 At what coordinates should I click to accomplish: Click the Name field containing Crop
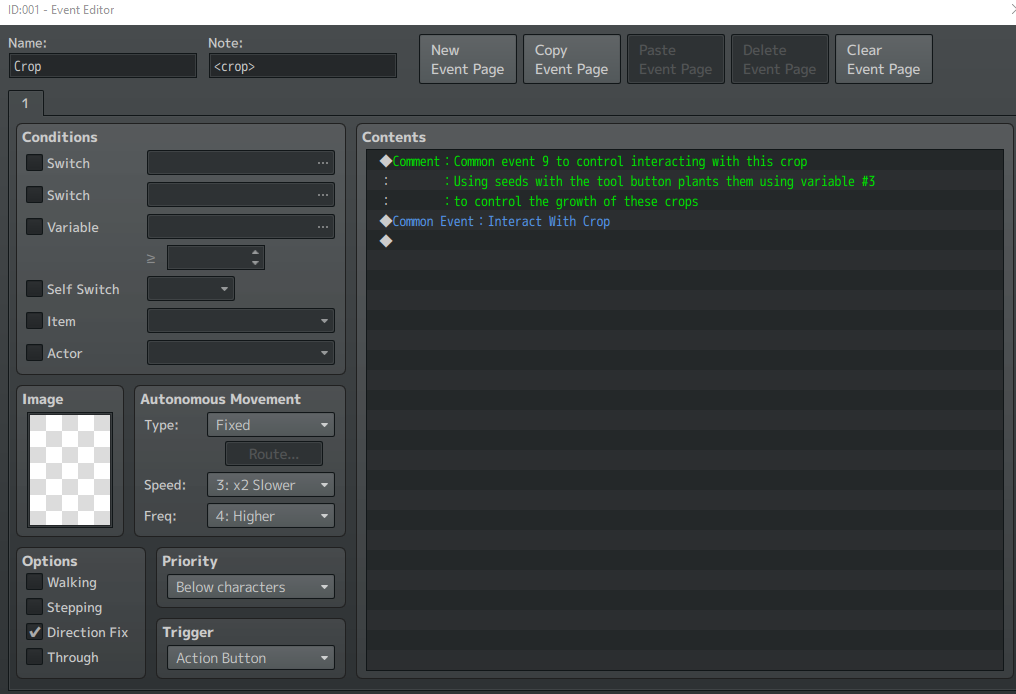pyautogui.click(x=102, y=66)
